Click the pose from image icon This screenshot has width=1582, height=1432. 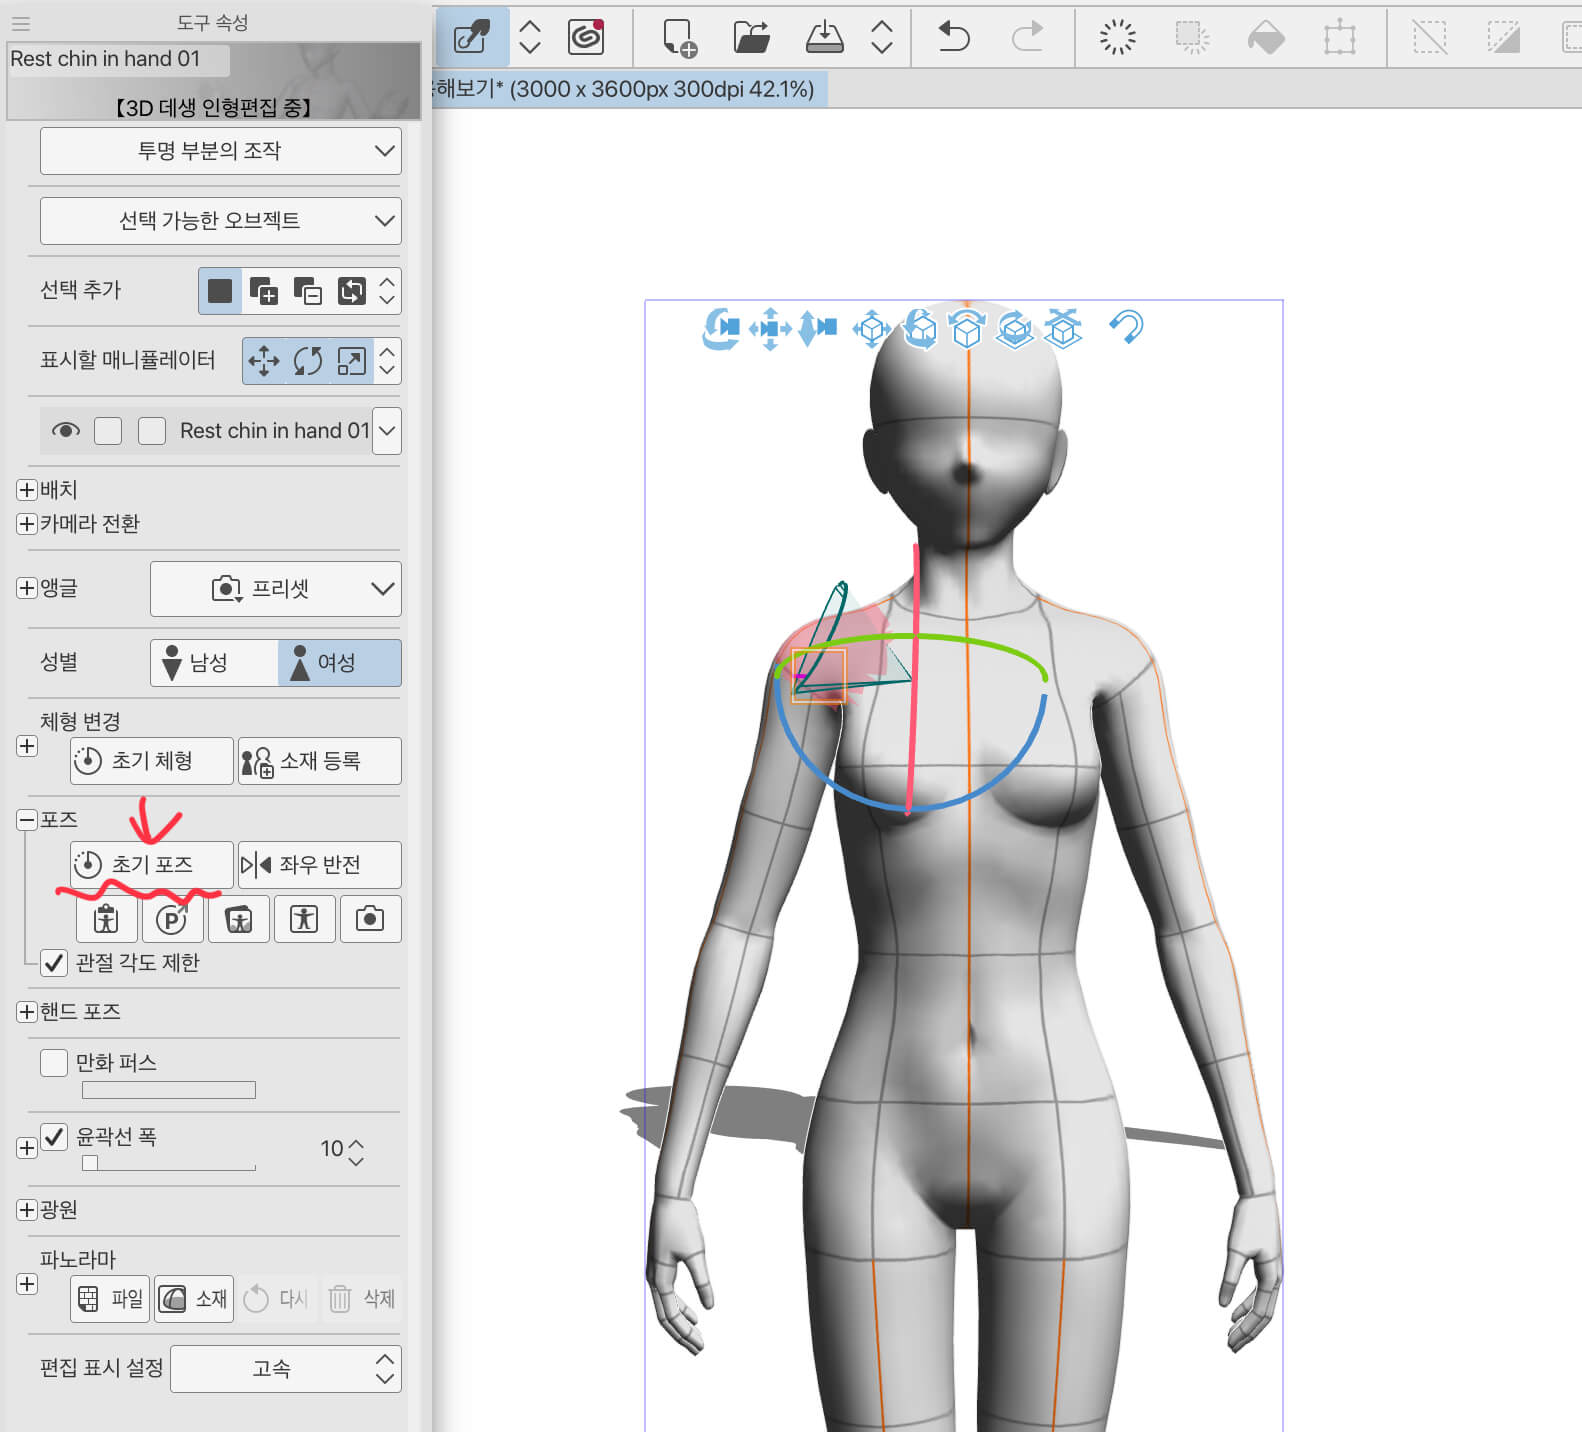point(238,919)
